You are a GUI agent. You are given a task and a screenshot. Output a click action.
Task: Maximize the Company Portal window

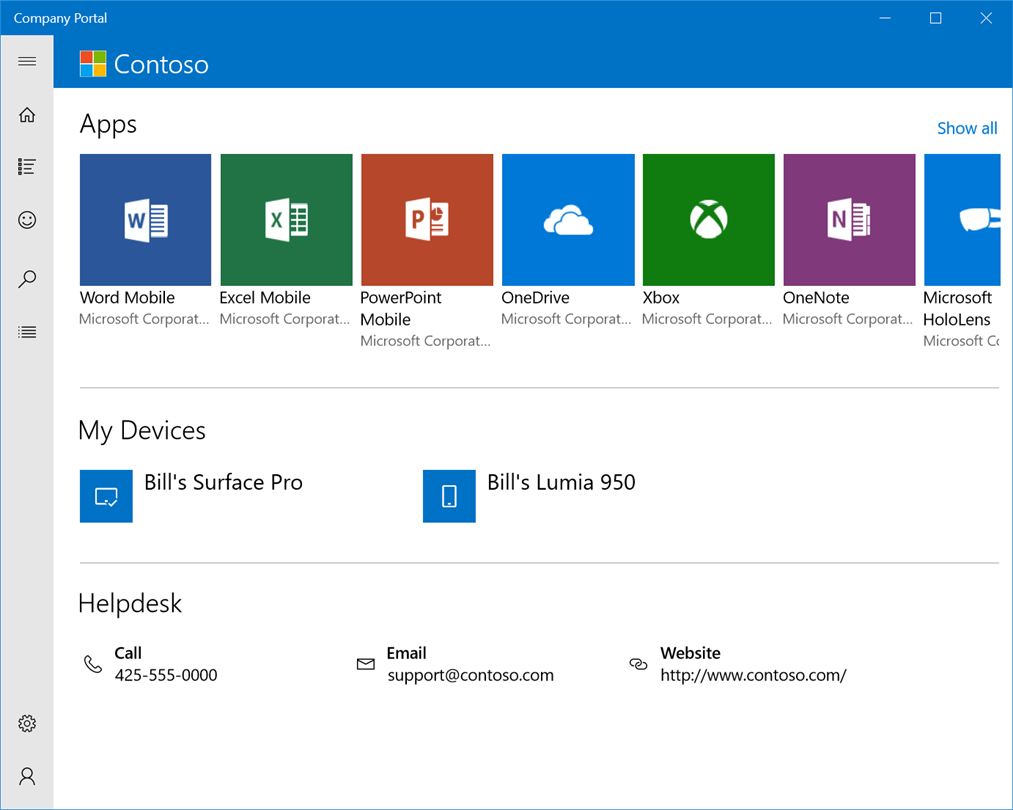[935, 18]
